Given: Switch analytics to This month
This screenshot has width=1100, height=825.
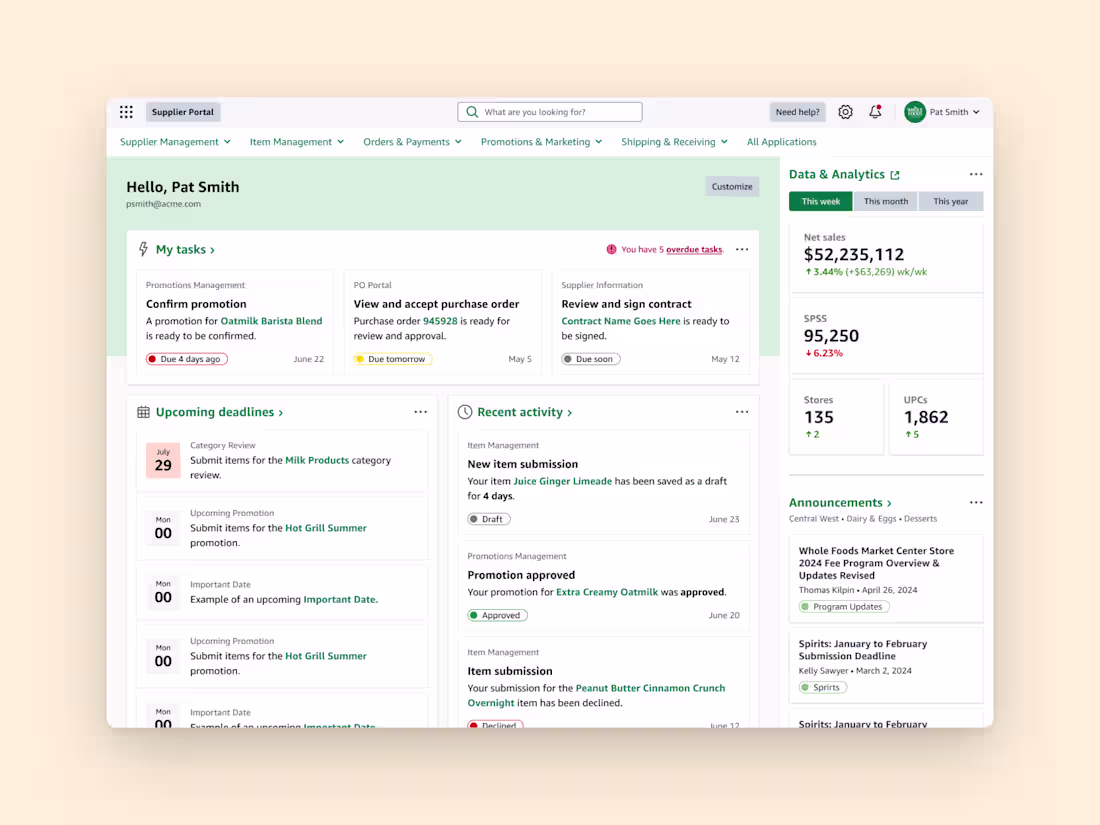Looking at the screenshot, I should [885, 201].
